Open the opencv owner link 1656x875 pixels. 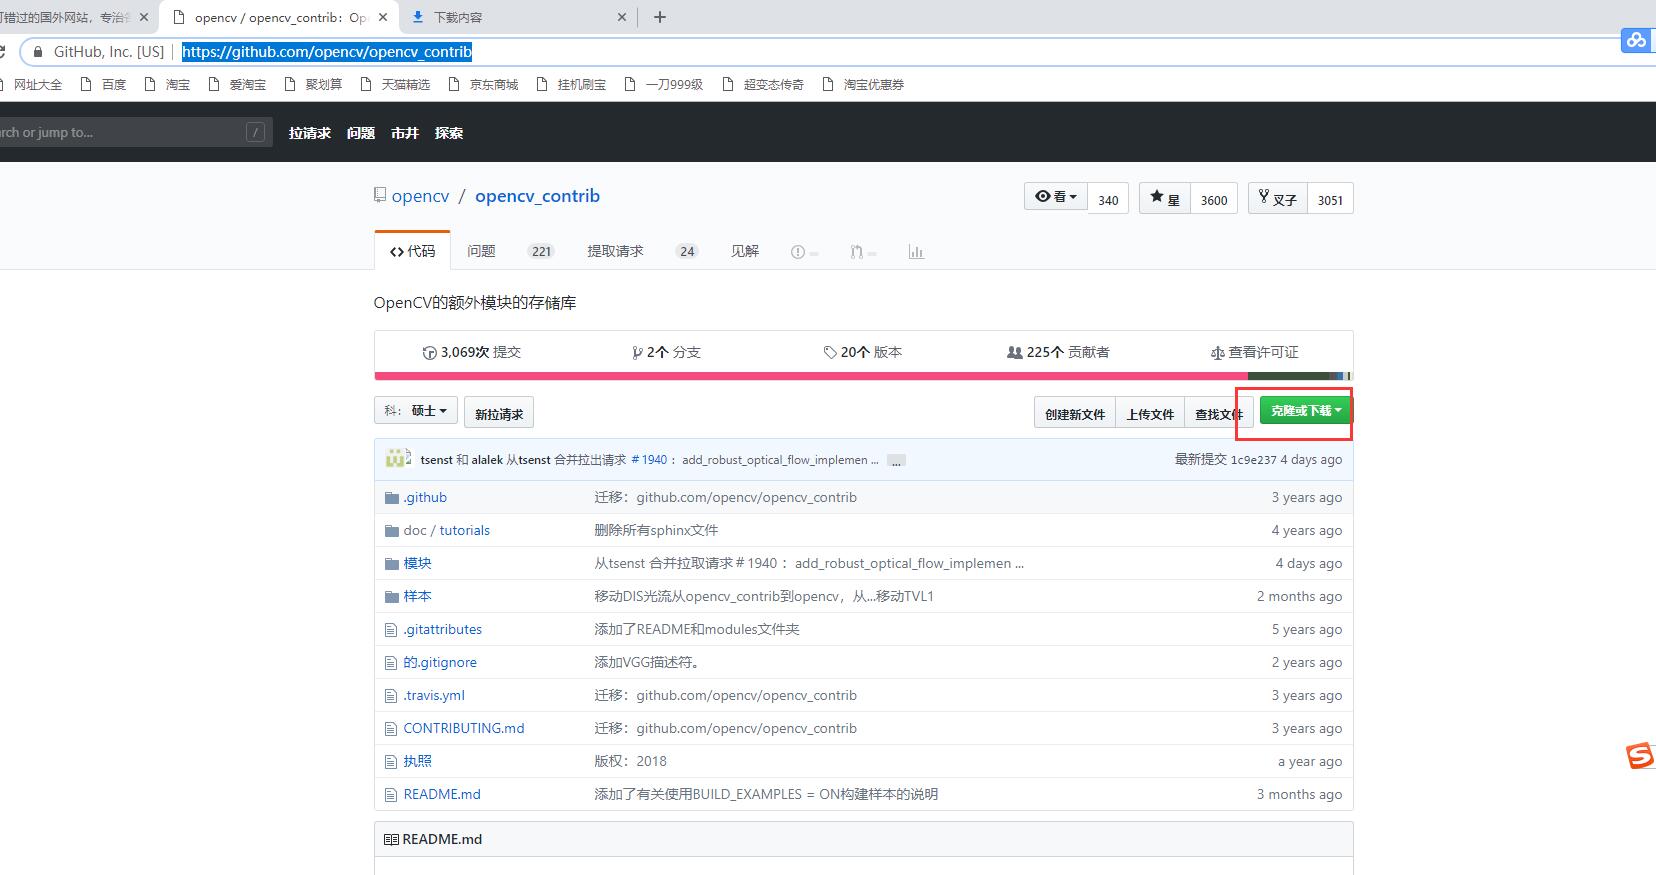pyautogui.click(x=421, y=196)
